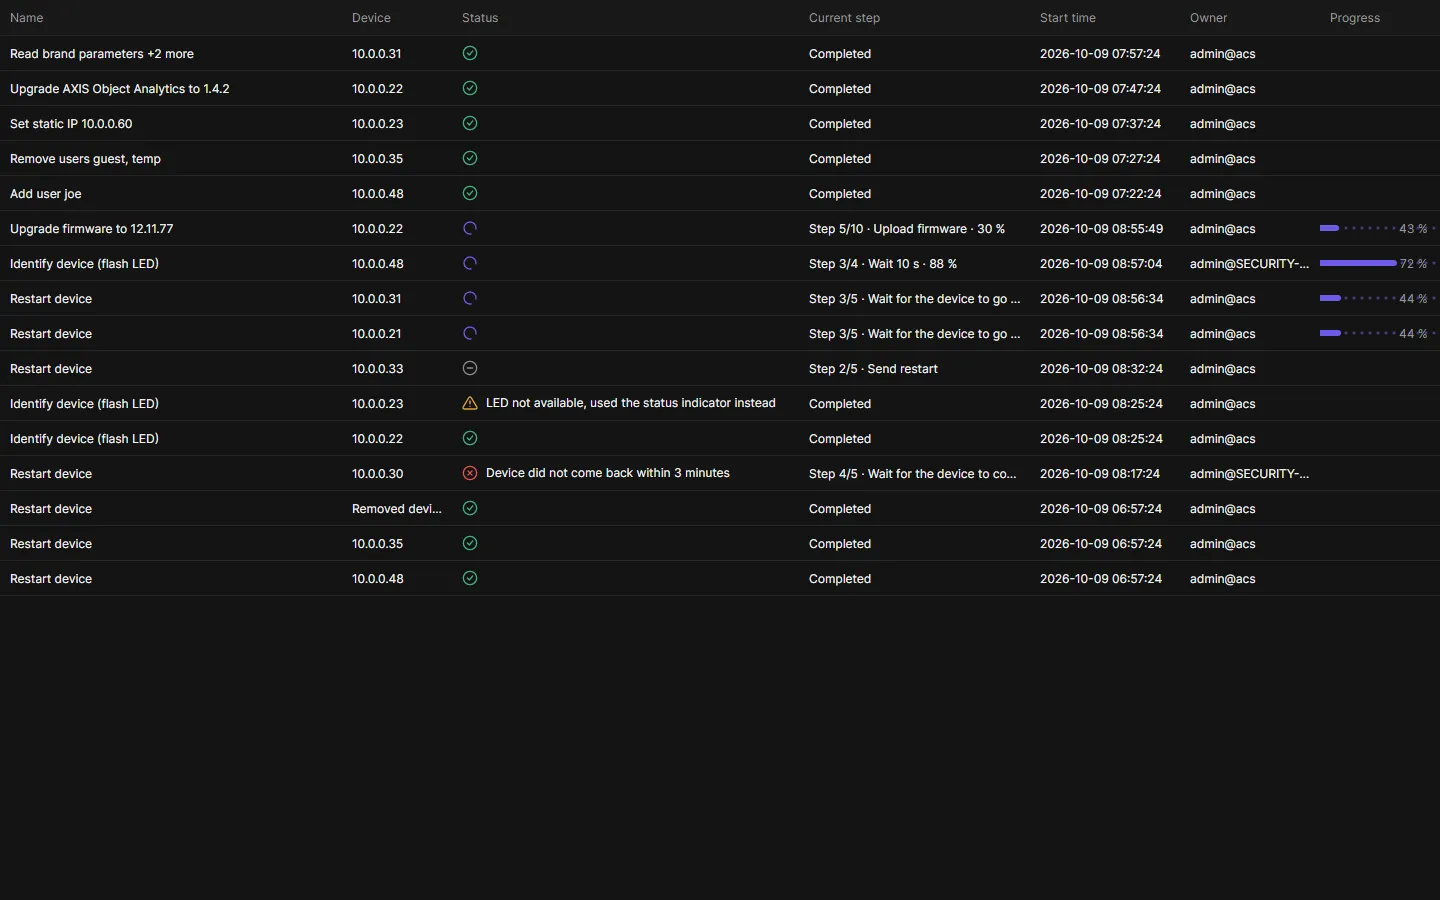Select the "Add user joe" task name
Image resolution: width=1440 pixels, height=900 pixels.
[x=46, y=194]
